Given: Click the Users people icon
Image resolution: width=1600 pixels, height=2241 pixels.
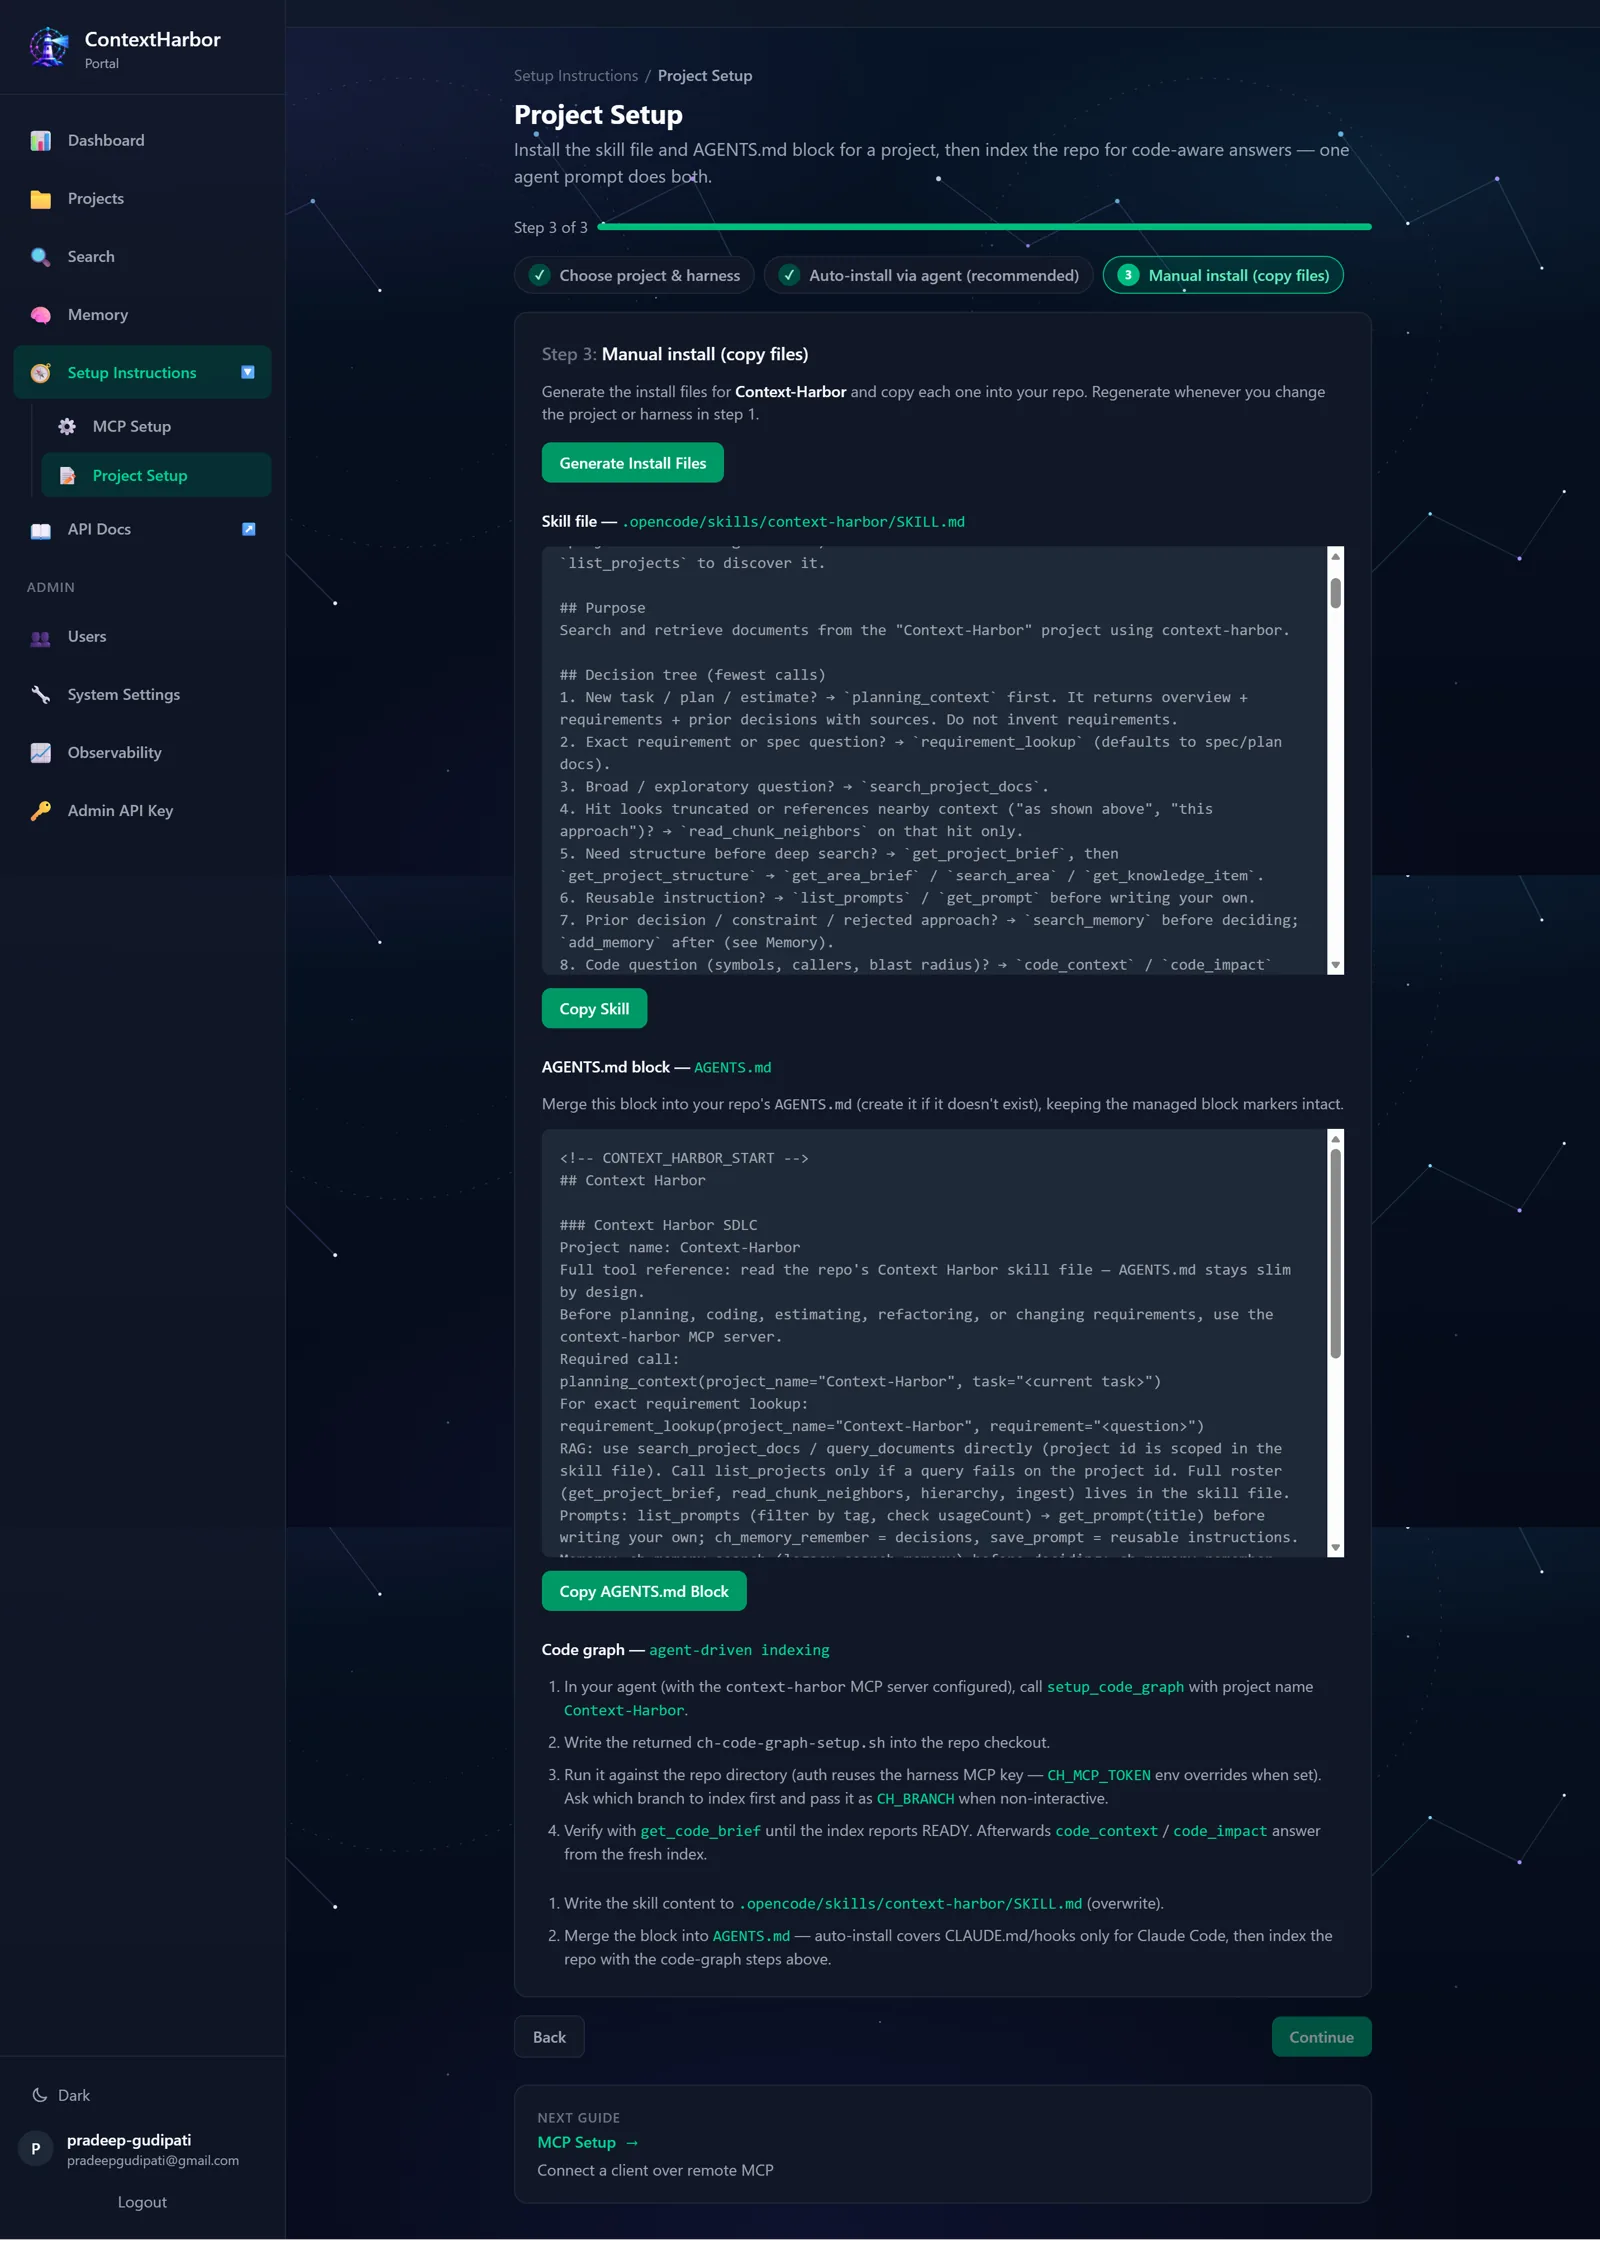Looking at the screenshot, I should (41, 637).
